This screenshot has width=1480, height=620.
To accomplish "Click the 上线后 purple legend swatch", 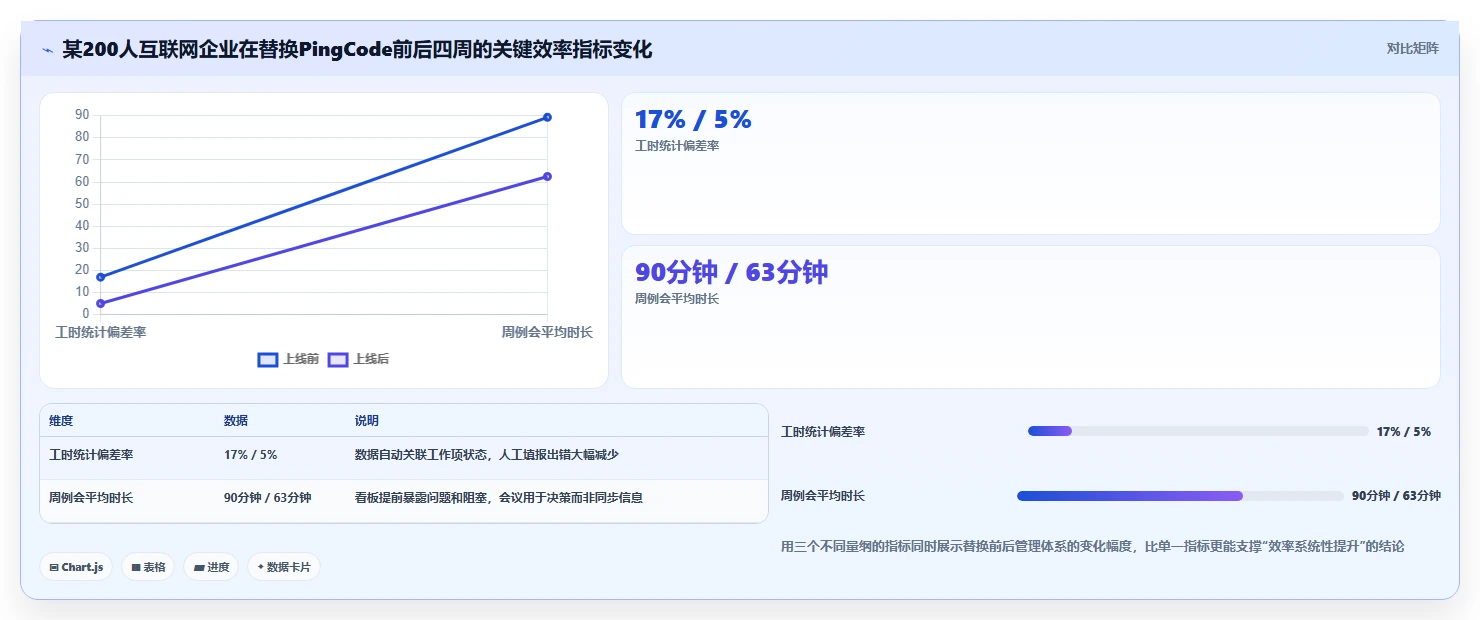I will click(x=338, y=359).
